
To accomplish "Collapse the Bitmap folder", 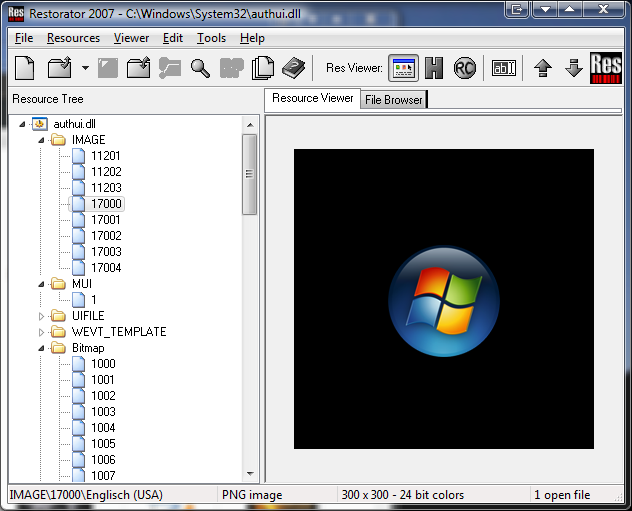I will [41, 348].
